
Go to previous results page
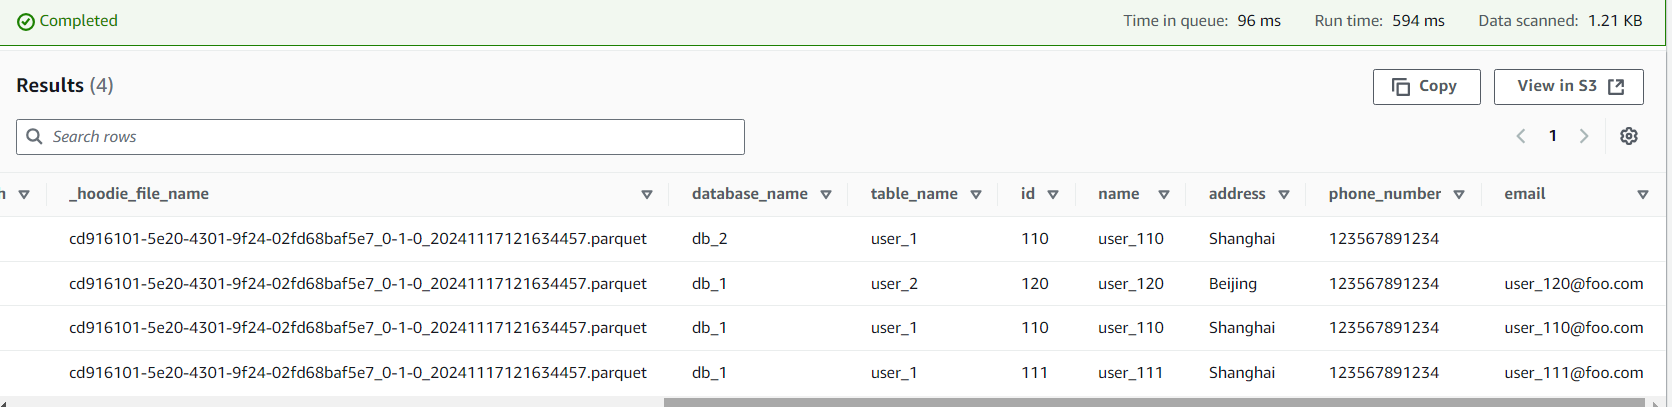tap(1521, 136)
